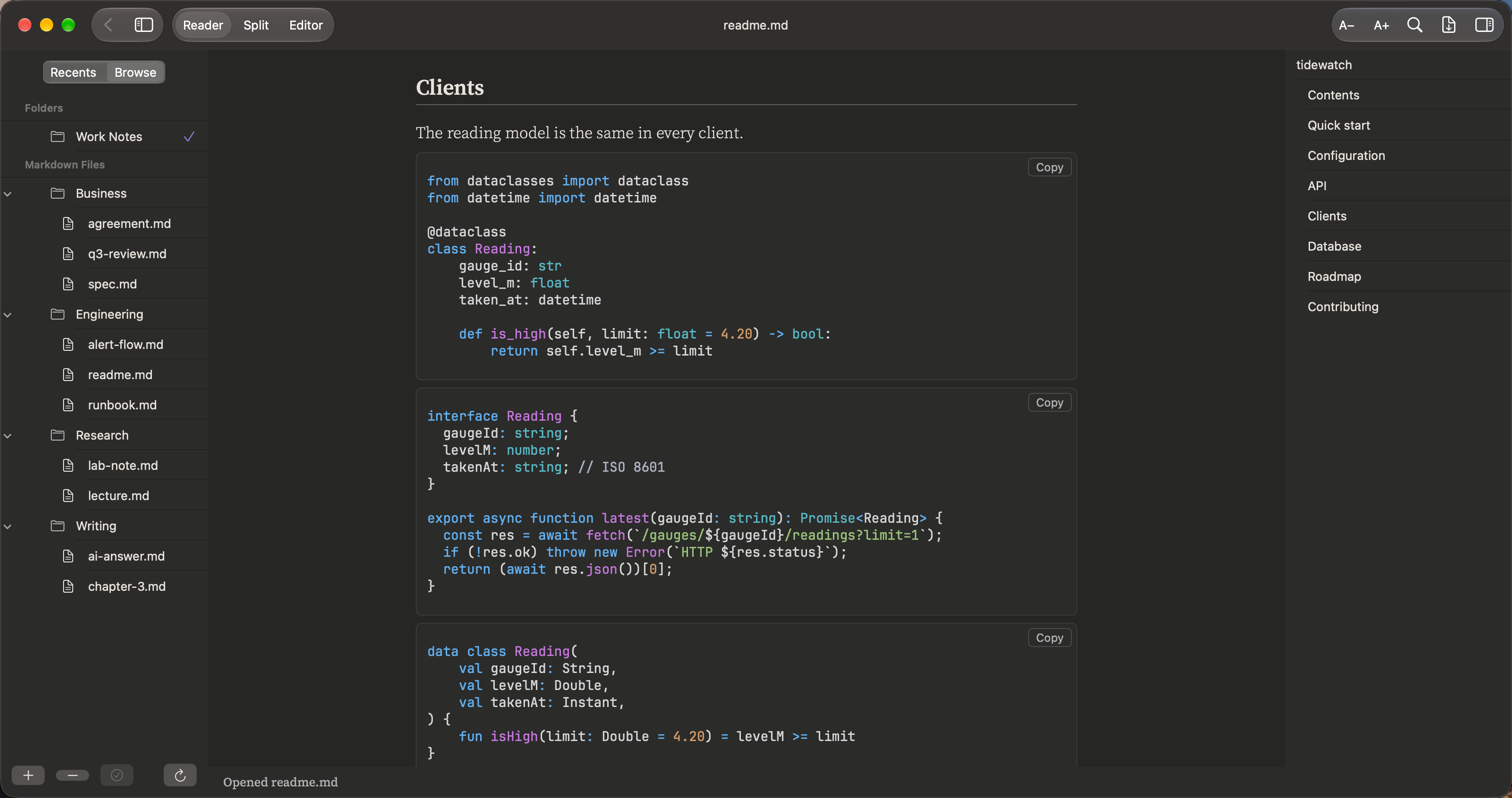
Task: Click the 'Opened readme.md' status text
Action: click(280, 782)
